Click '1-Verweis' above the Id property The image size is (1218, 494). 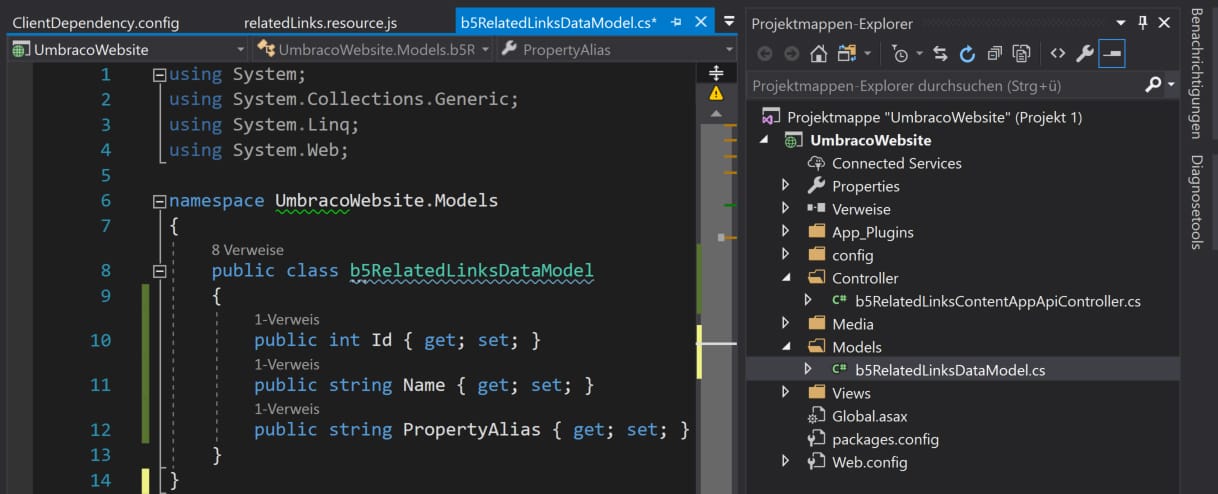click(x=287, y=320)
